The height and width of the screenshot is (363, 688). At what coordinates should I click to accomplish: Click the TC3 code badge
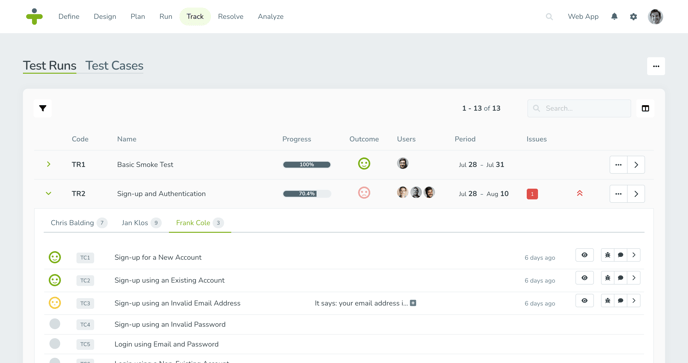pyautogui.click(x=85, y=303)
